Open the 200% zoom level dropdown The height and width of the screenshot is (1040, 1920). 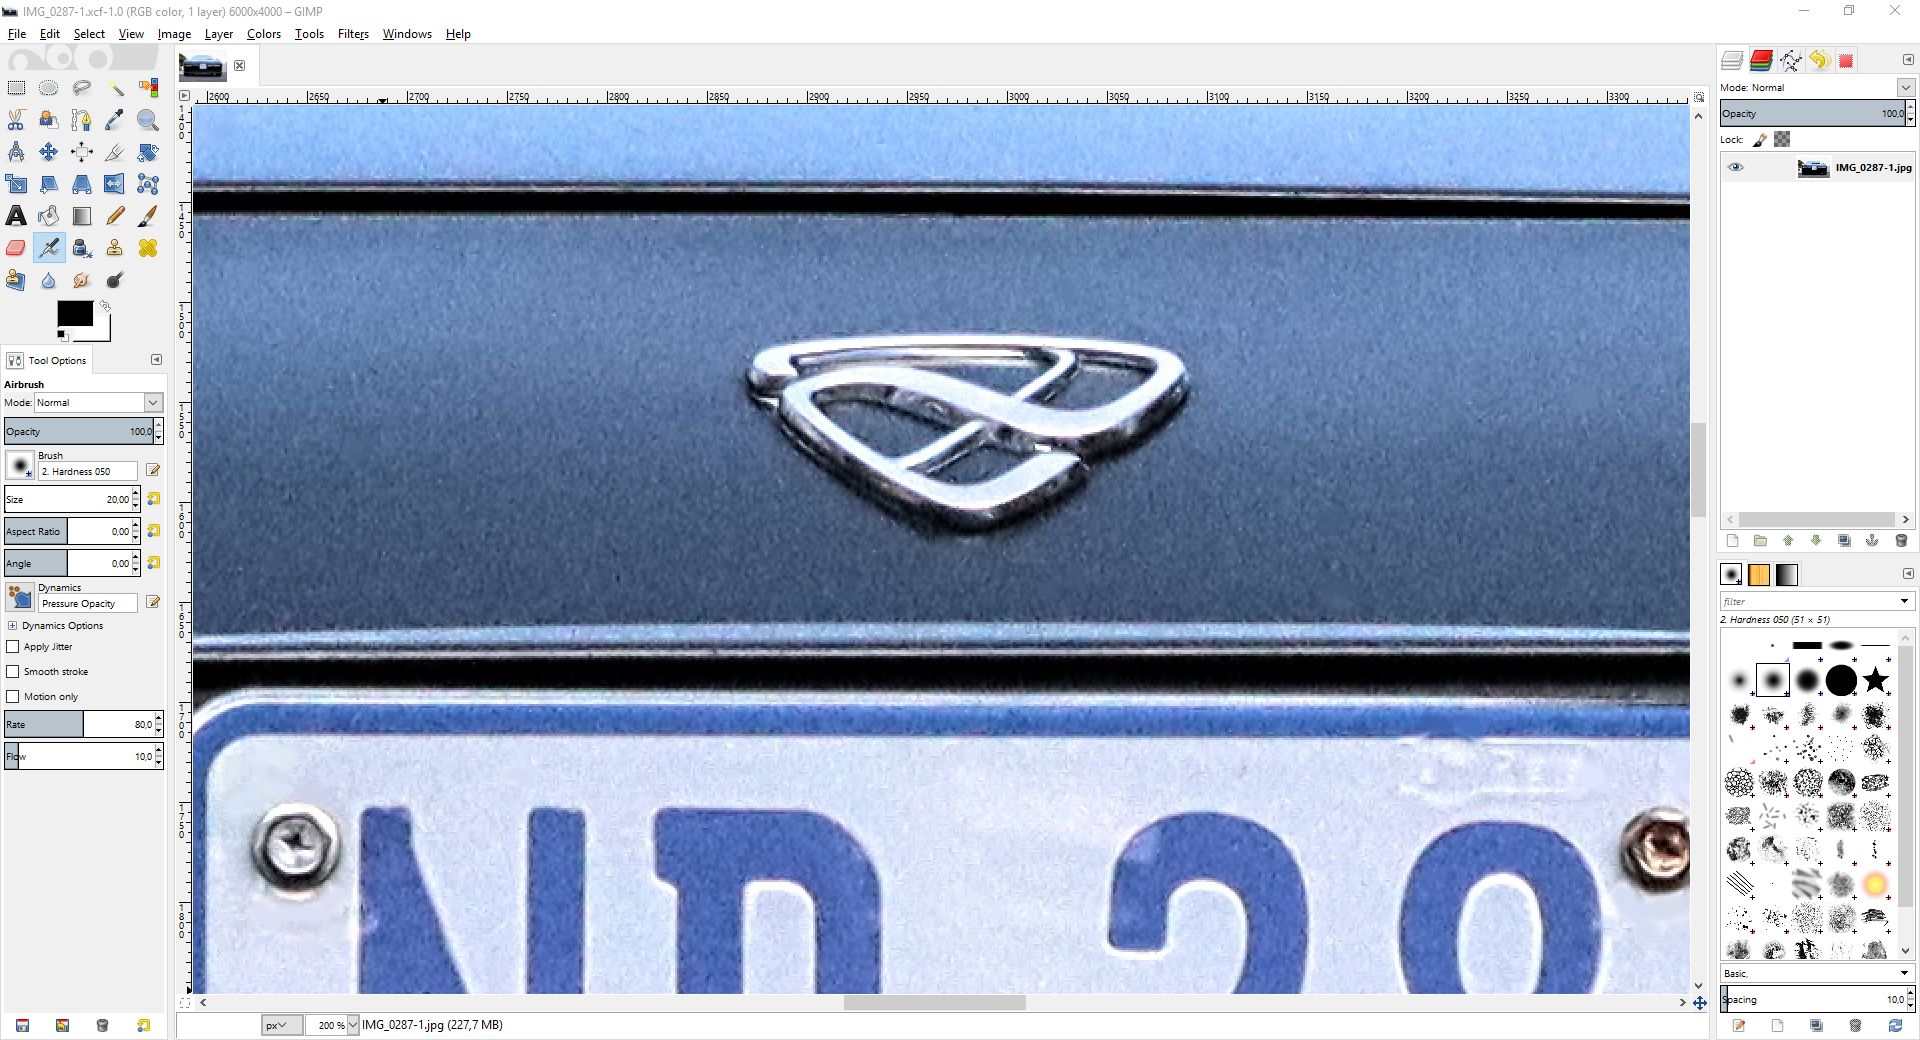click(353, 1025)
